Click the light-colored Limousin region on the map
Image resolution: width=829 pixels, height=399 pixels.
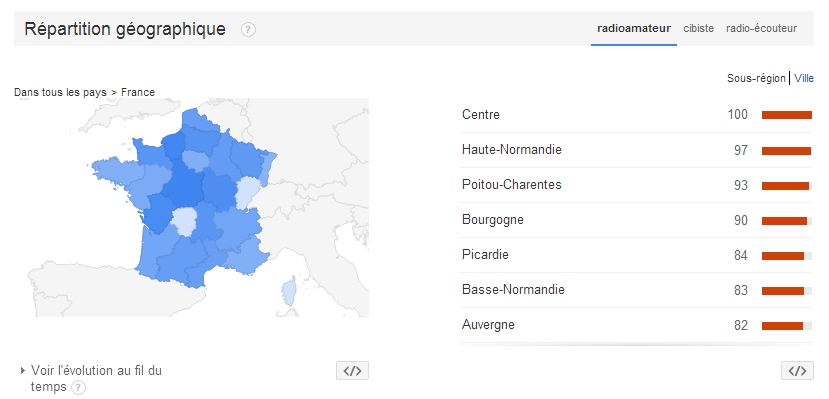(x=185, y=221)
